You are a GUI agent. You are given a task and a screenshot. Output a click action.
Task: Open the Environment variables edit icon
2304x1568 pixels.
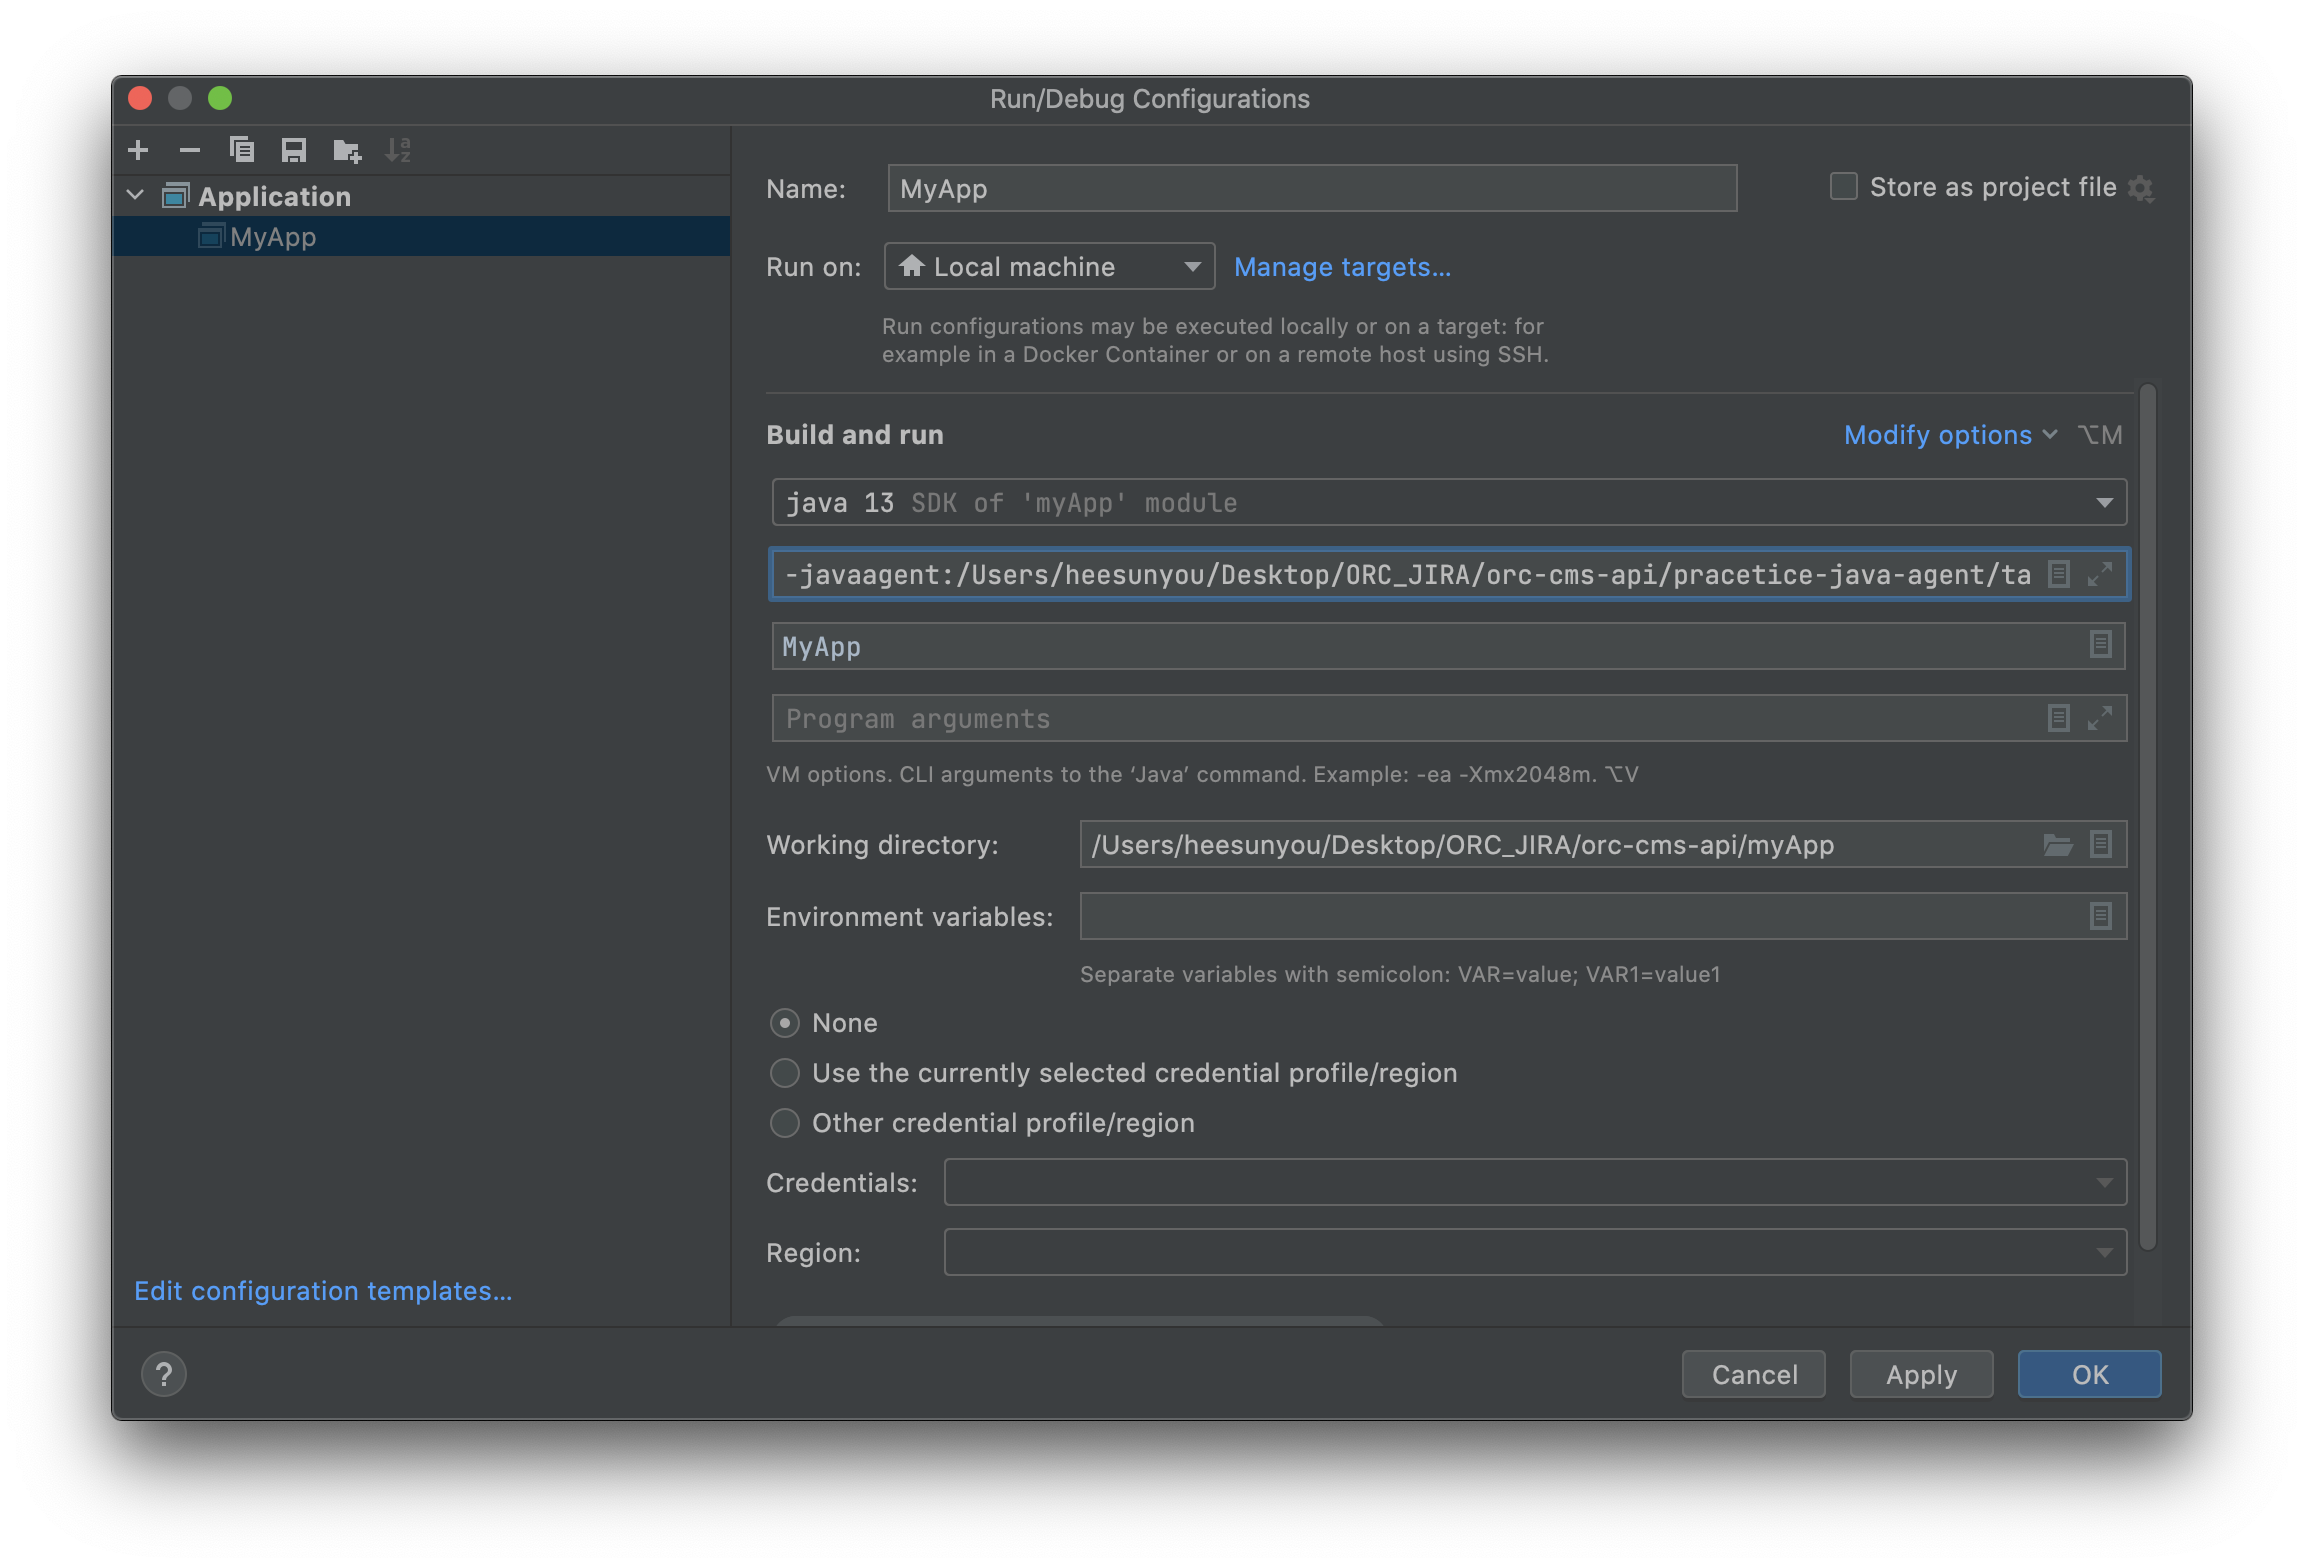(2100, 916)
